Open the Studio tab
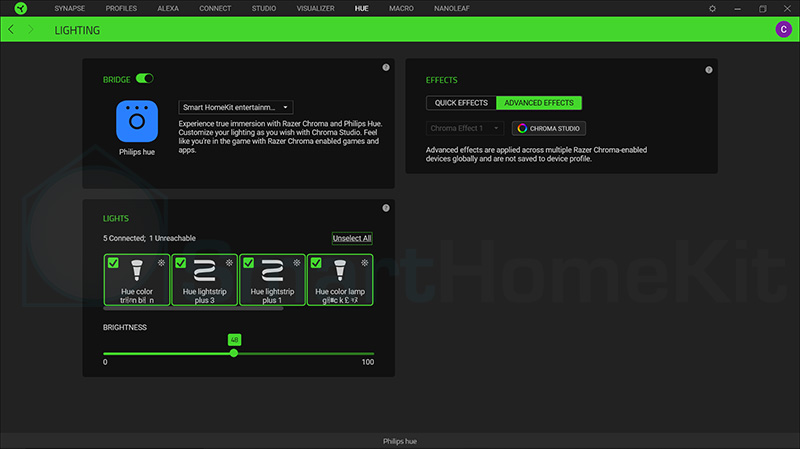 [264, 8]
